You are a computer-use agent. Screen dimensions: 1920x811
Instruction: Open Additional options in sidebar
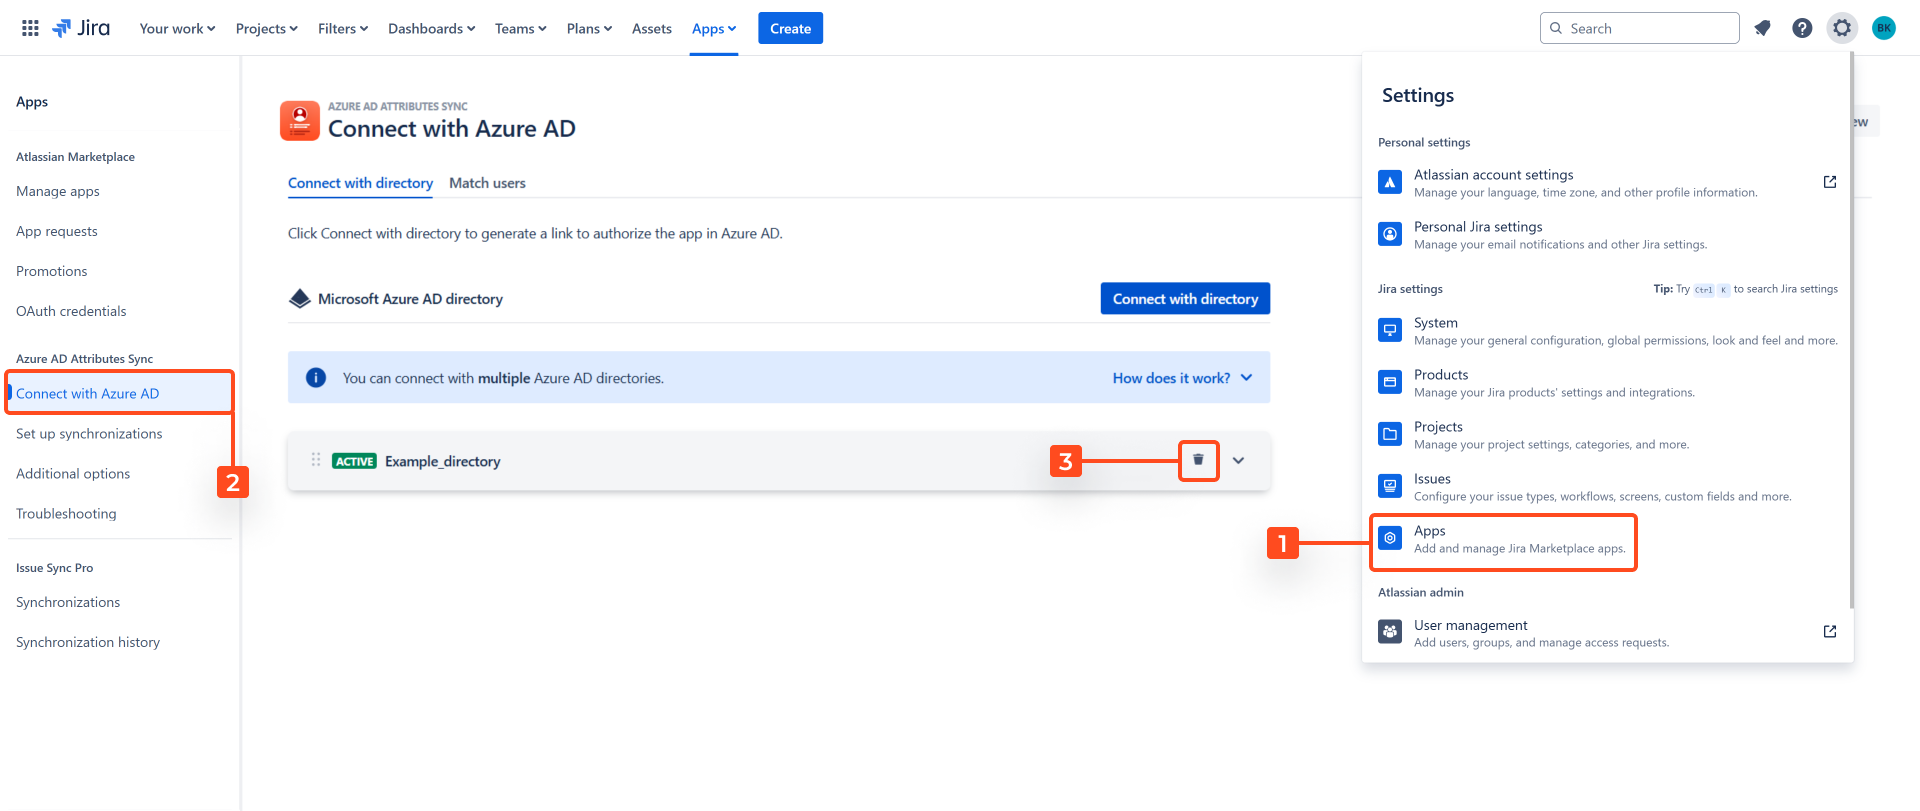[73, 473]
